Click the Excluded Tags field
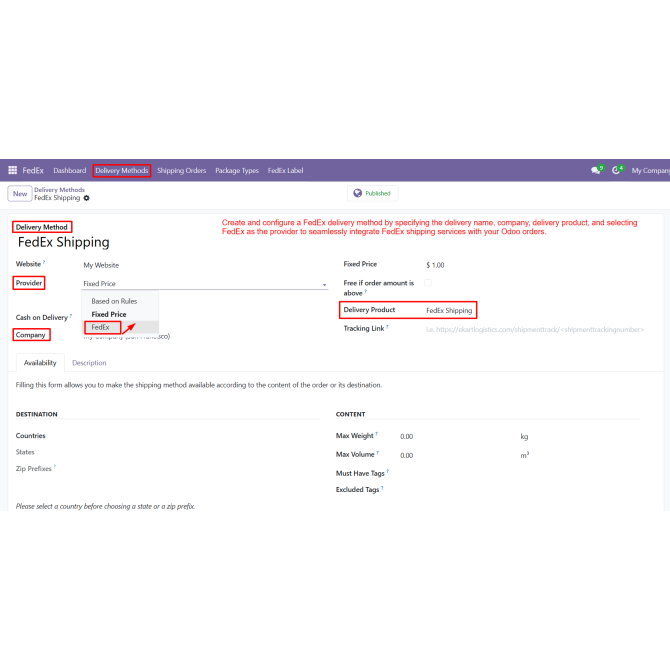Viewport: 670px width, 670px height. coord(358,490)
